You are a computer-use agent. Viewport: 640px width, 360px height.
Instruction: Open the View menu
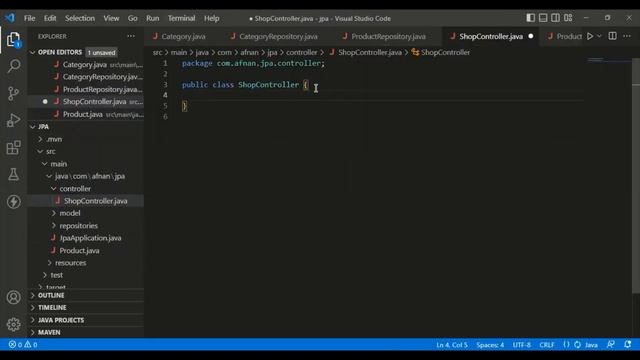click(111, 18)
